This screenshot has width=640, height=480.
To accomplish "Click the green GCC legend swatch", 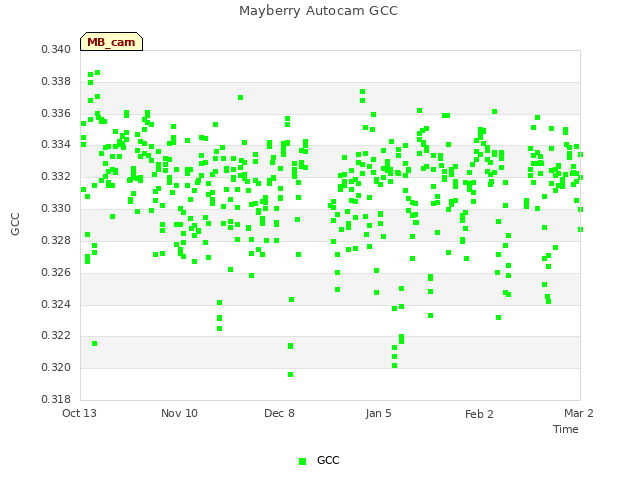I will (302, 461).
